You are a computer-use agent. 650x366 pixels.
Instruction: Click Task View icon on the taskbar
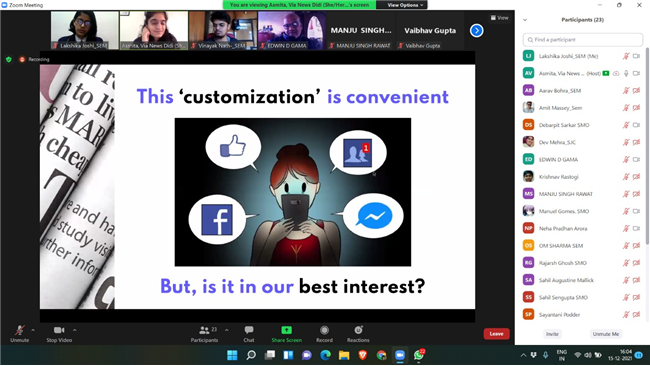point(270,355)
